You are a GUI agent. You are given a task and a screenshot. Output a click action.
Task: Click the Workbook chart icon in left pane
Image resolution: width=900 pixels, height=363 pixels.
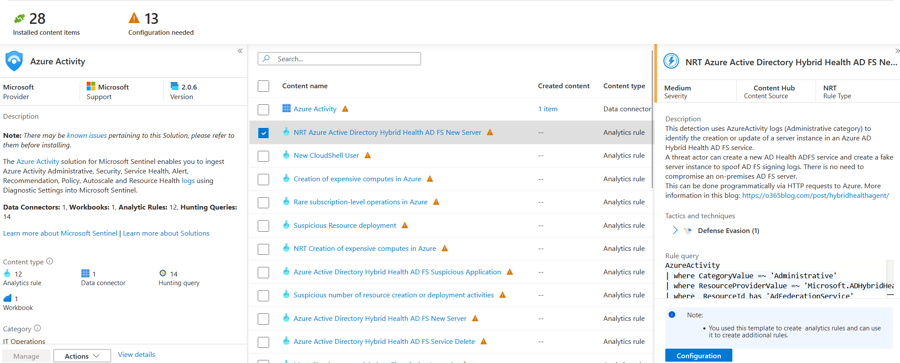point(8,298)
